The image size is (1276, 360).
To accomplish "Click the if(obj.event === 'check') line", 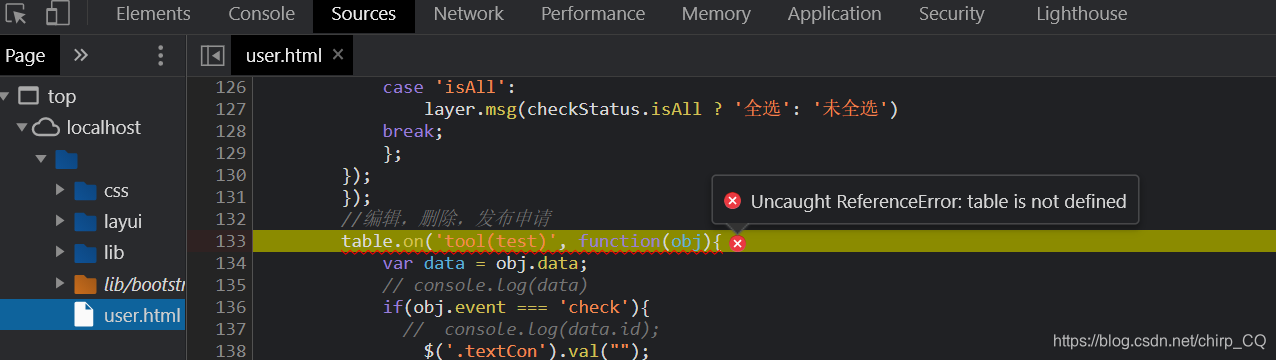I will click(x=516, y=306).
